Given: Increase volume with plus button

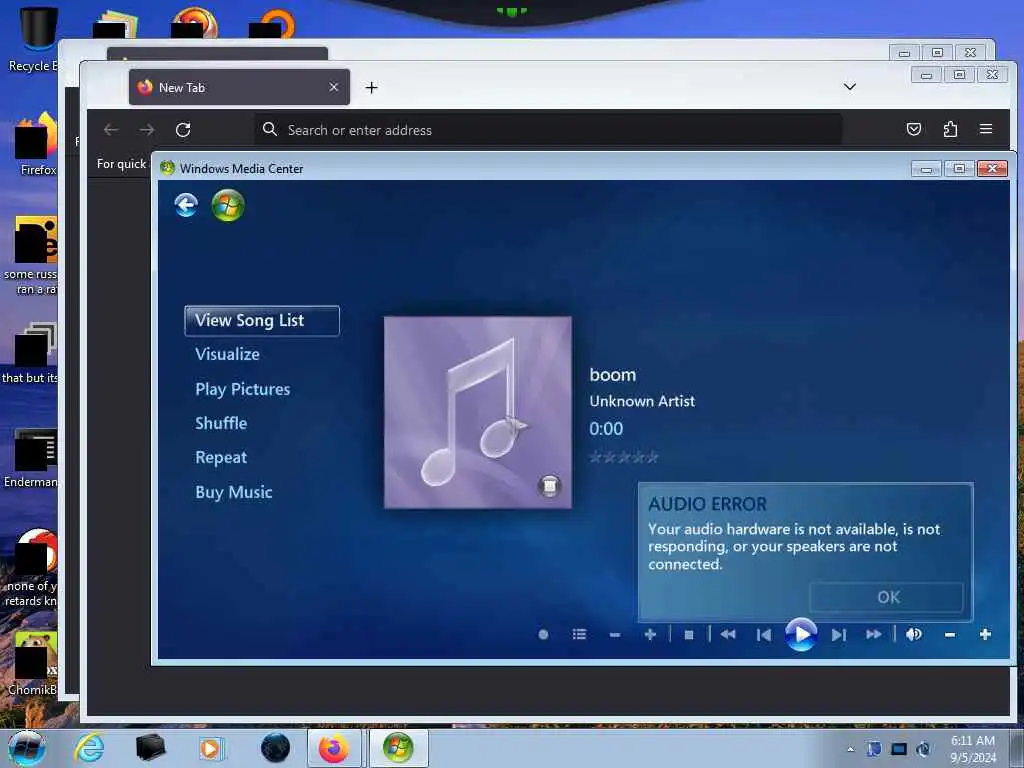Looking at the screenshot, I should pyautogui.click(x=985, y=634).
